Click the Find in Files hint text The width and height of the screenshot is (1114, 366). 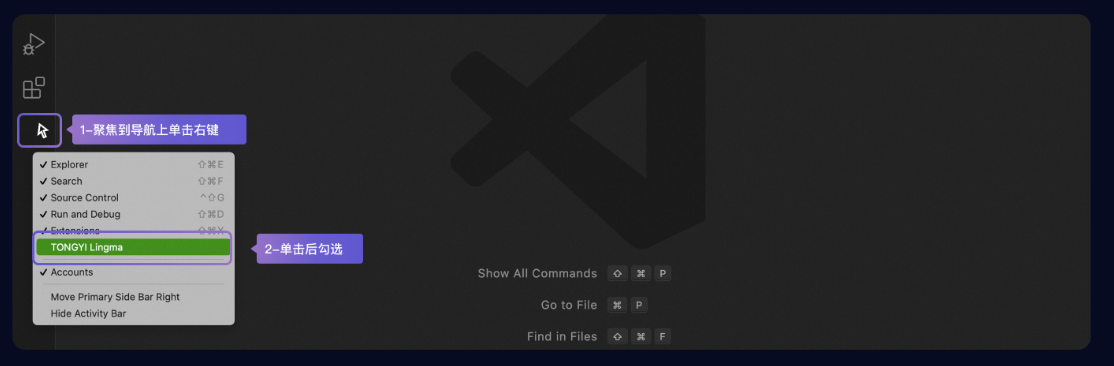click(x=562, y=336)
